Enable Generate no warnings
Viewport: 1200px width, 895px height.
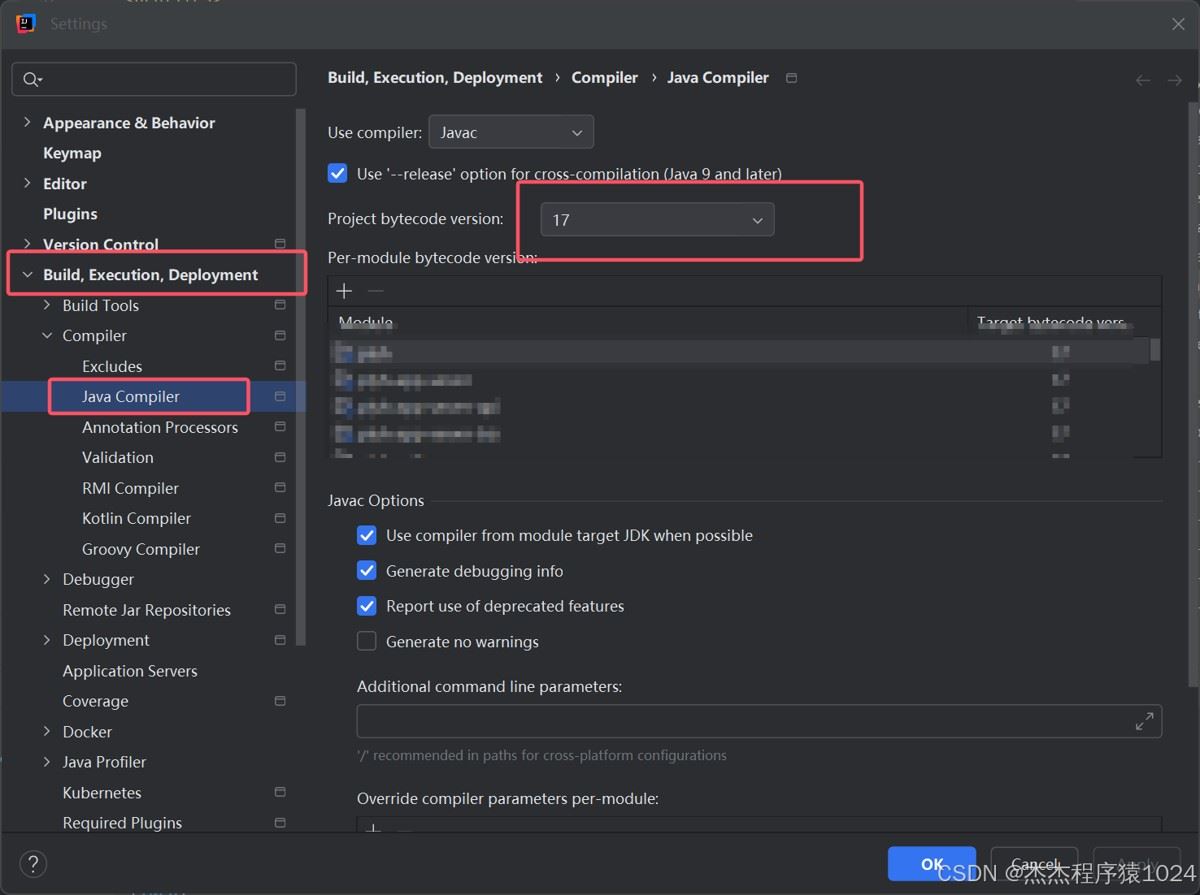(x=367, y=642)
